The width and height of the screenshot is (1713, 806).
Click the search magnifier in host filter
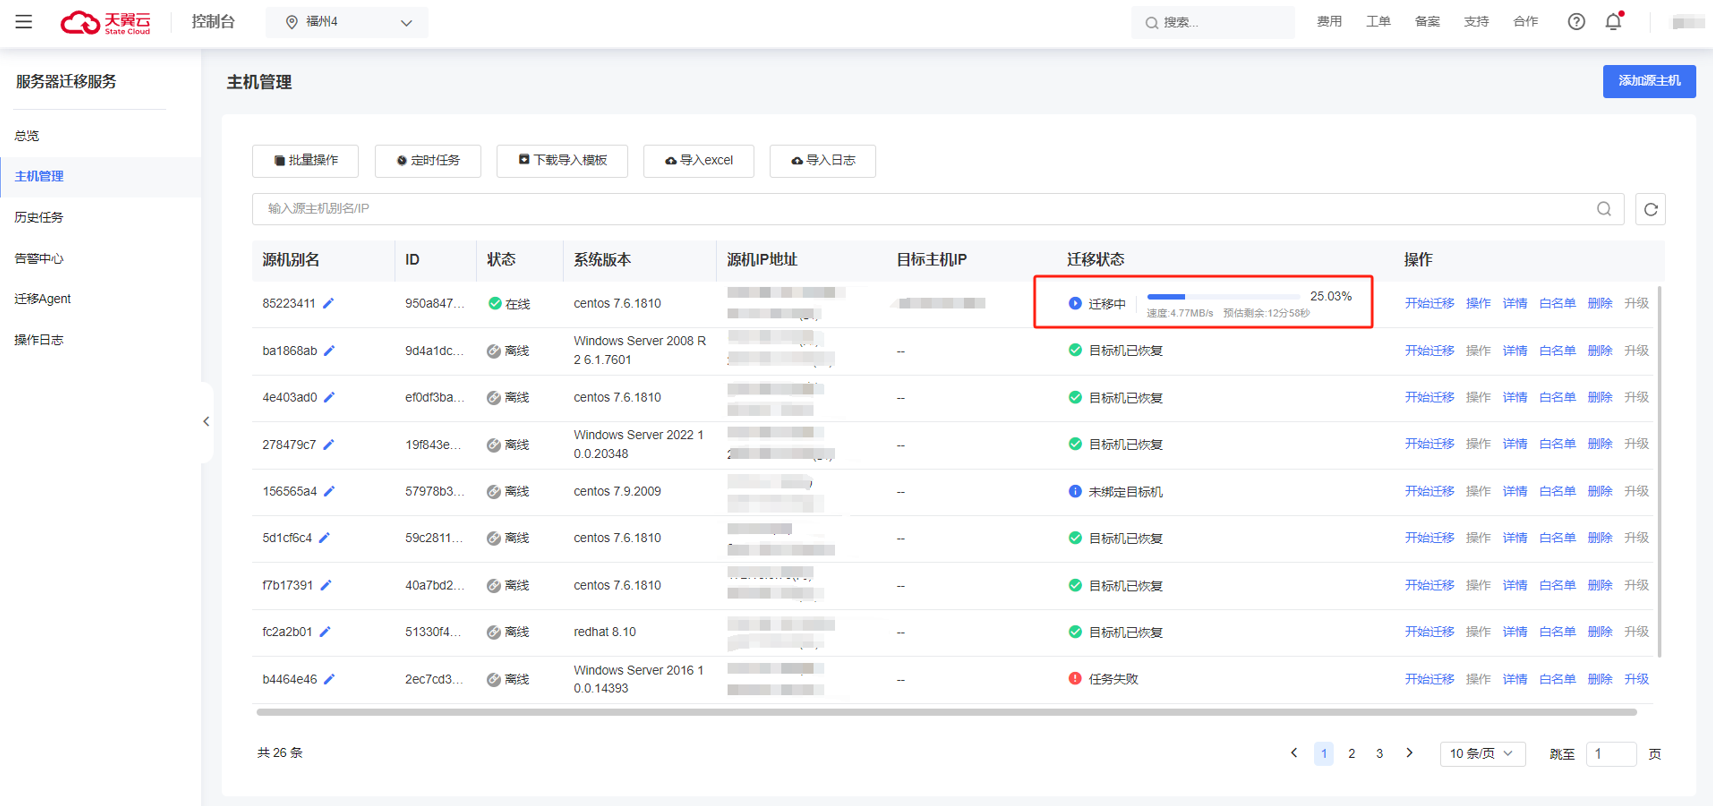tap(1604, 209)
